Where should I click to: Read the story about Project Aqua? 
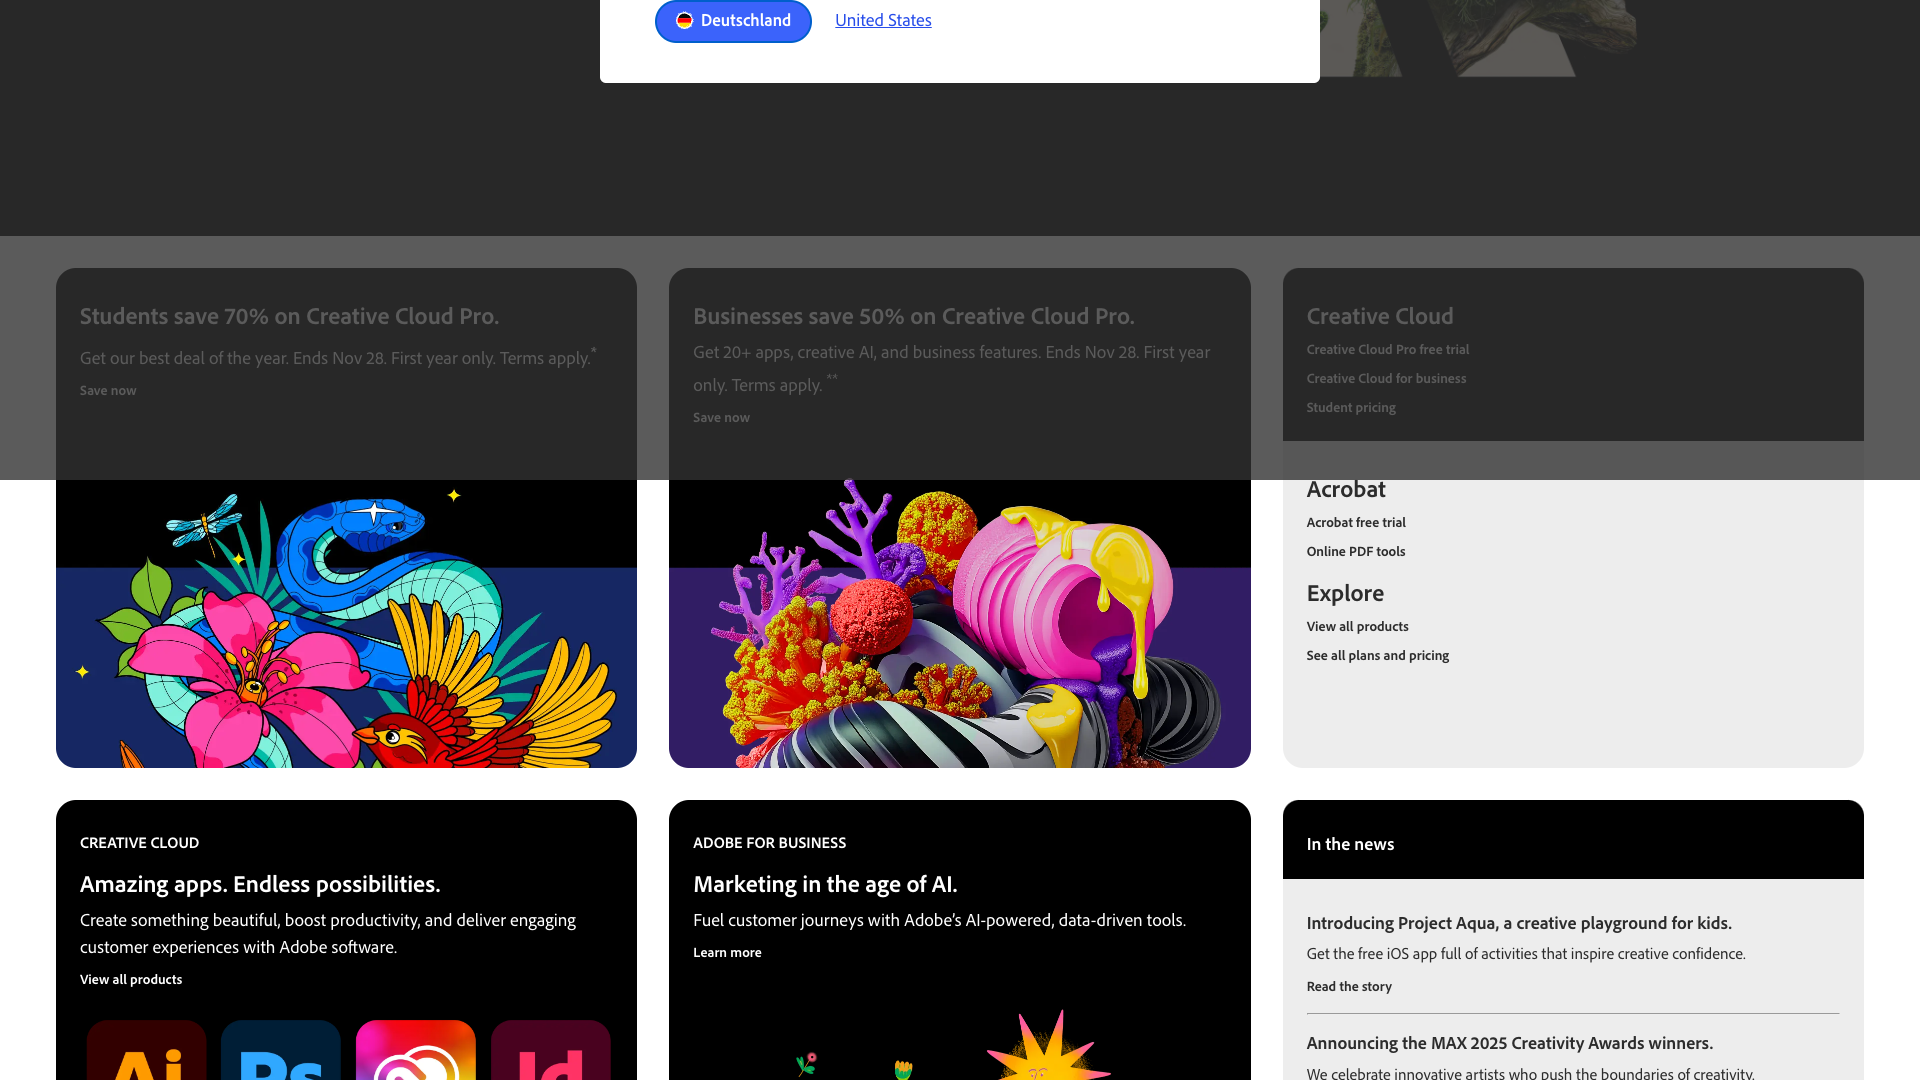click(x=1348, y=986)
